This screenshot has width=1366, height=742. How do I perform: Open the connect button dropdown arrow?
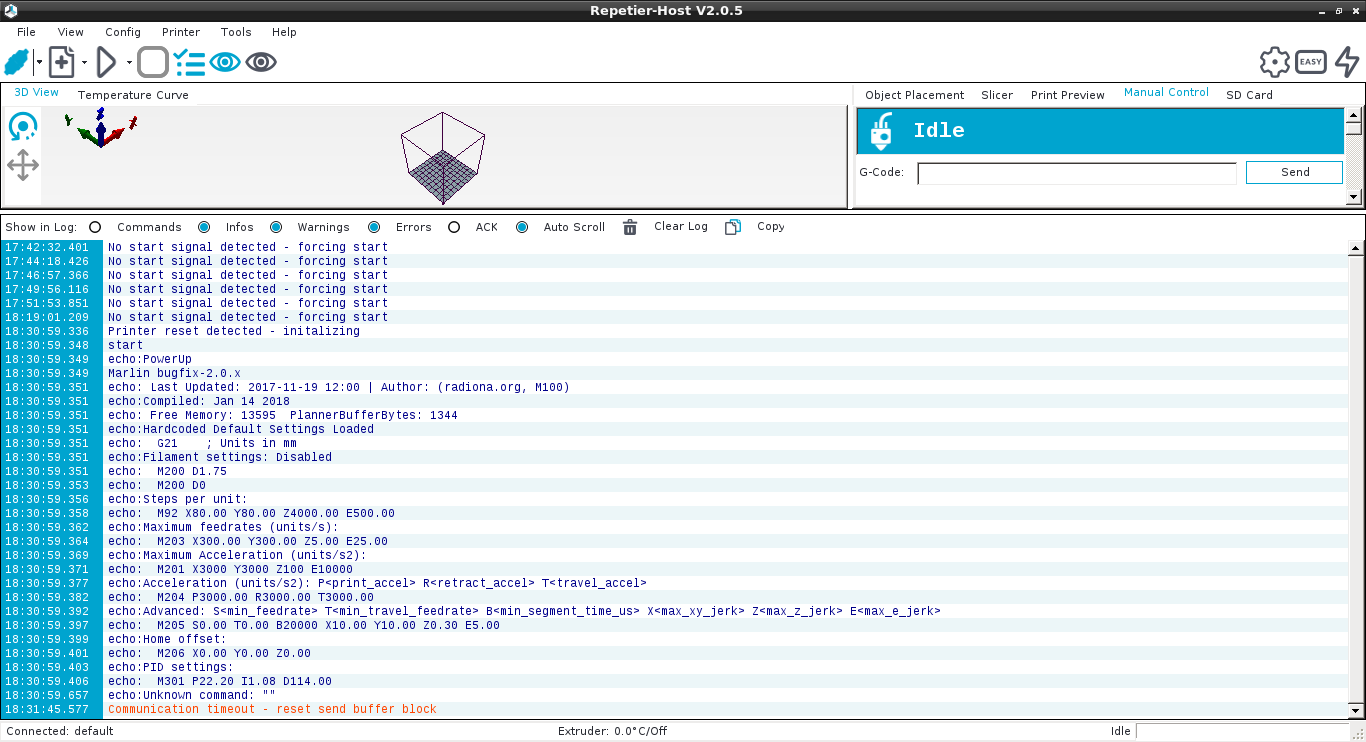(39, 63)
